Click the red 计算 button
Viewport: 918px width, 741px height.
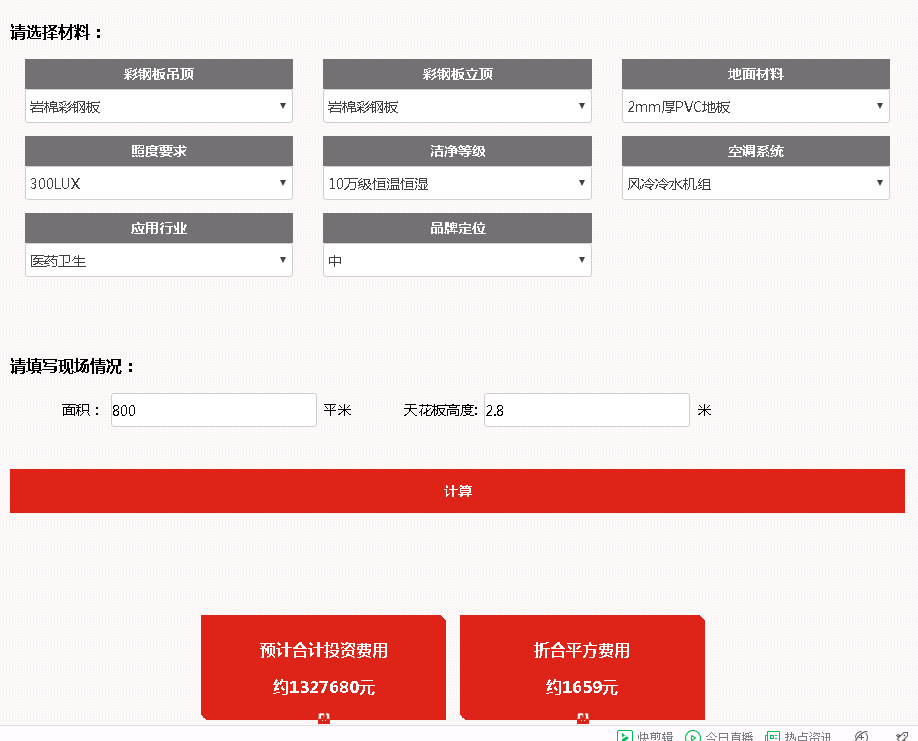point(459,491)
